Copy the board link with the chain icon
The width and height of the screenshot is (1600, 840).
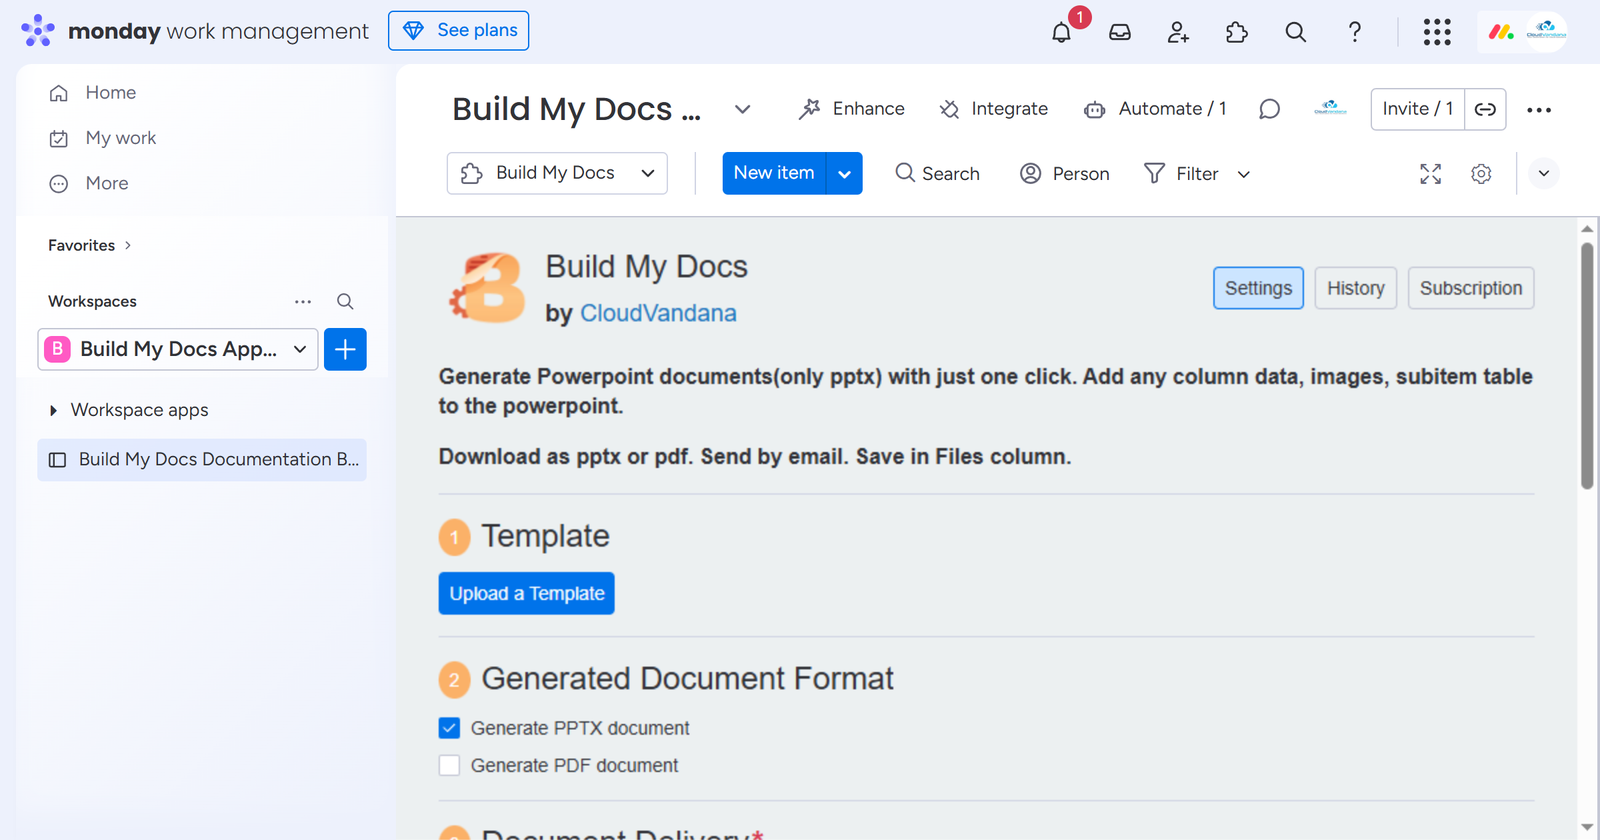(x=1486, y=109)
